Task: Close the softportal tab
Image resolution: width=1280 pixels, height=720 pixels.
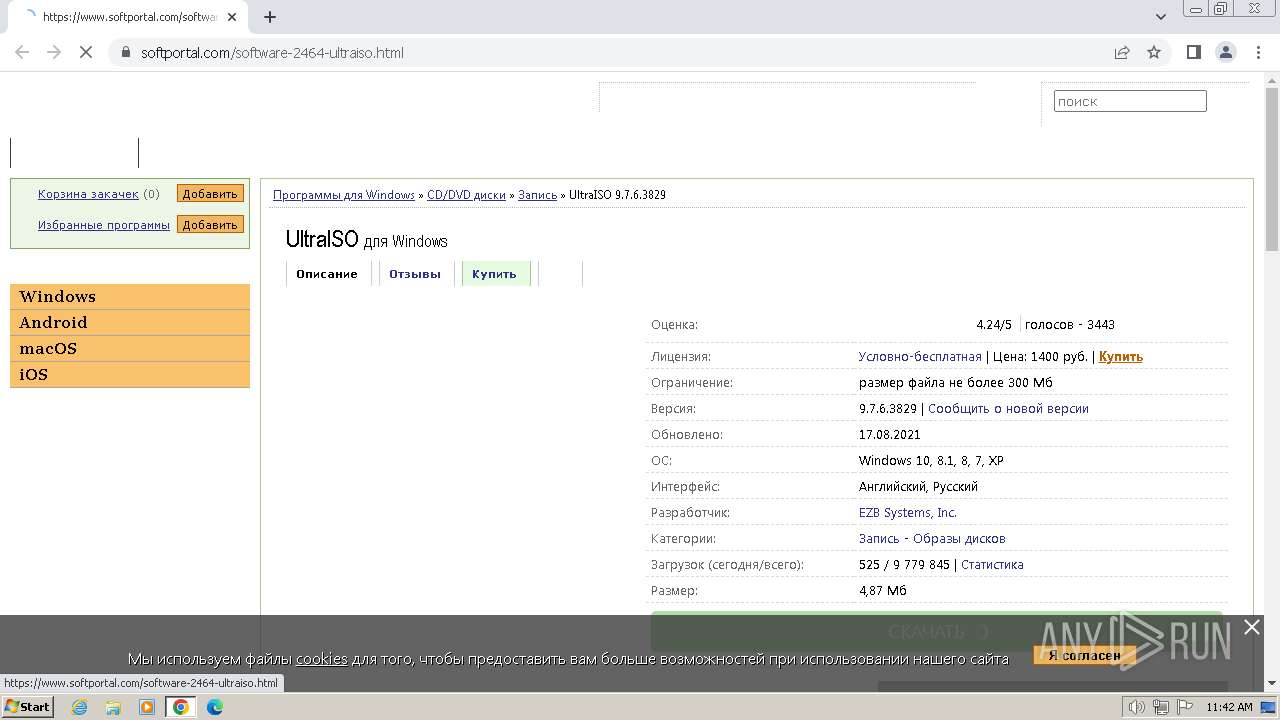Action: (232, 17)
